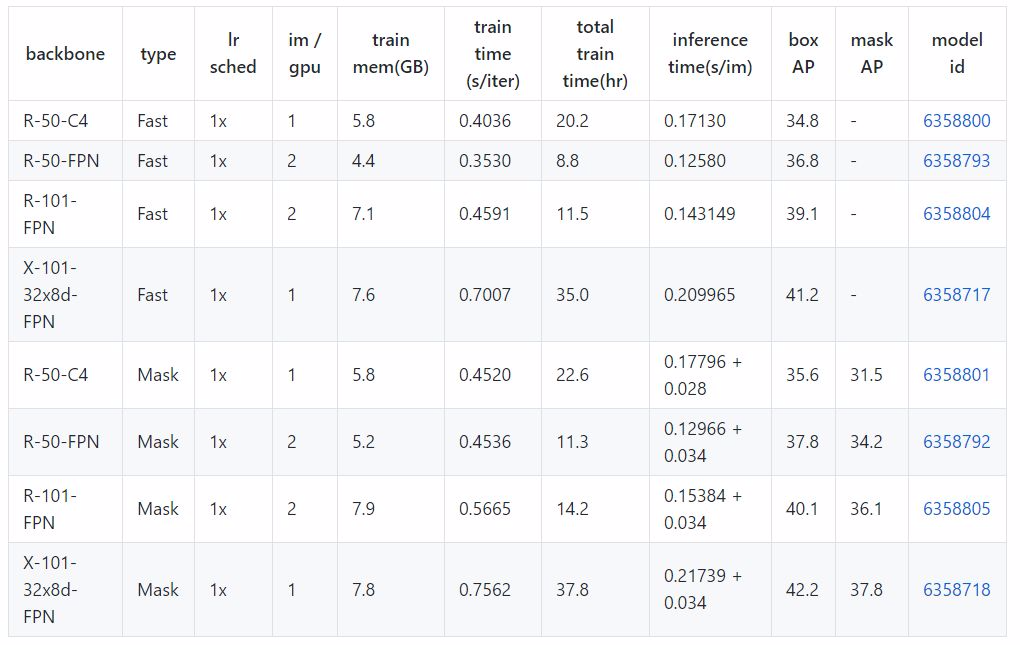Open the 6358805 model link
Viewport: 1020px width, 645px height.
[x=956, y=509]
